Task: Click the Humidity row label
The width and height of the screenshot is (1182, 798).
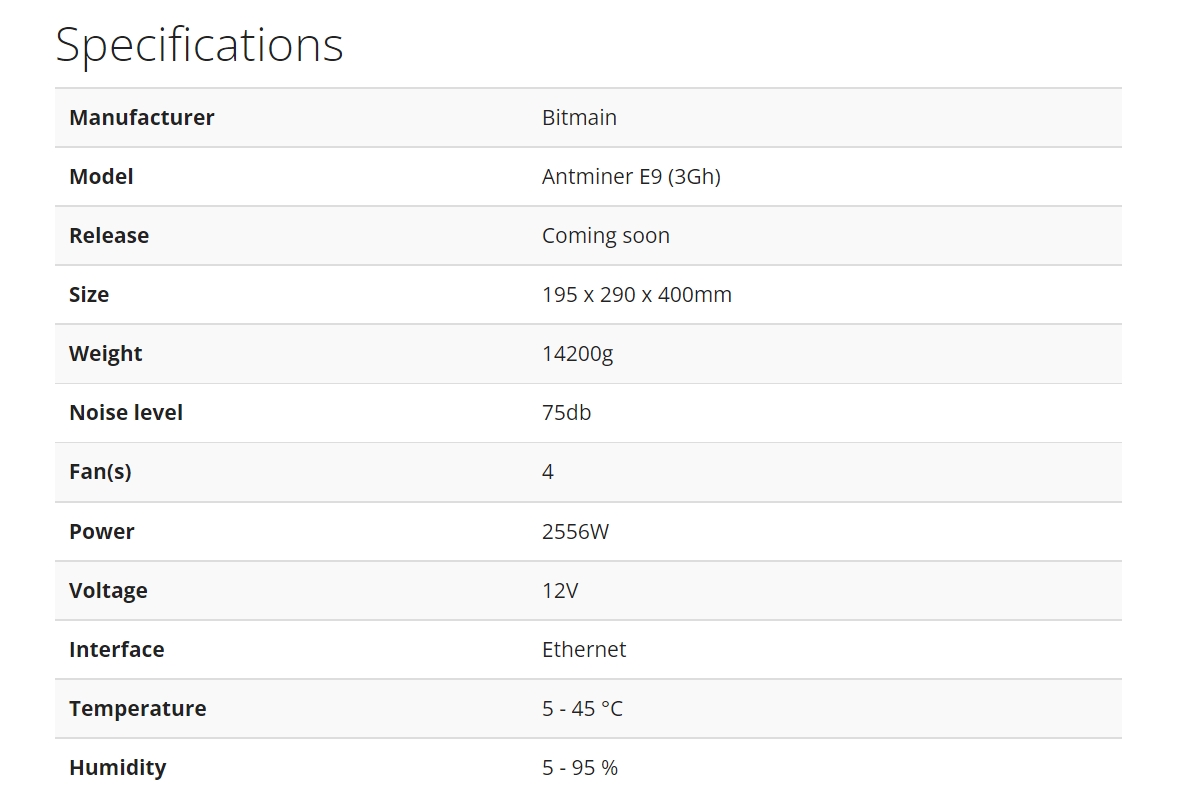Action: pyautogui.click(x=117, y=767)
